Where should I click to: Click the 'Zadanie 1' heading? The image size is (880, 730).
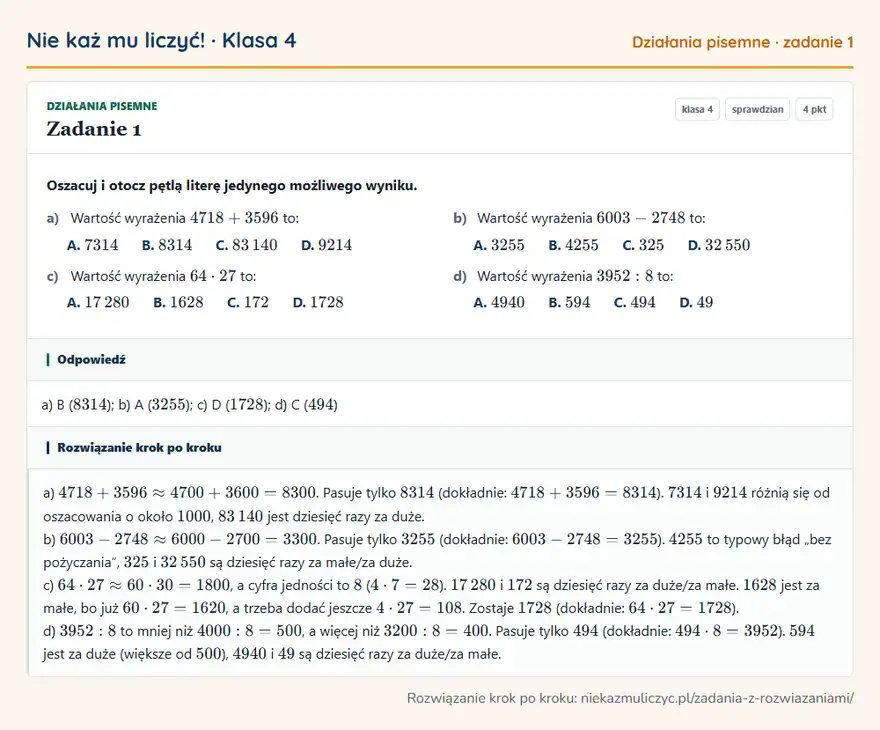coord(94,129)
